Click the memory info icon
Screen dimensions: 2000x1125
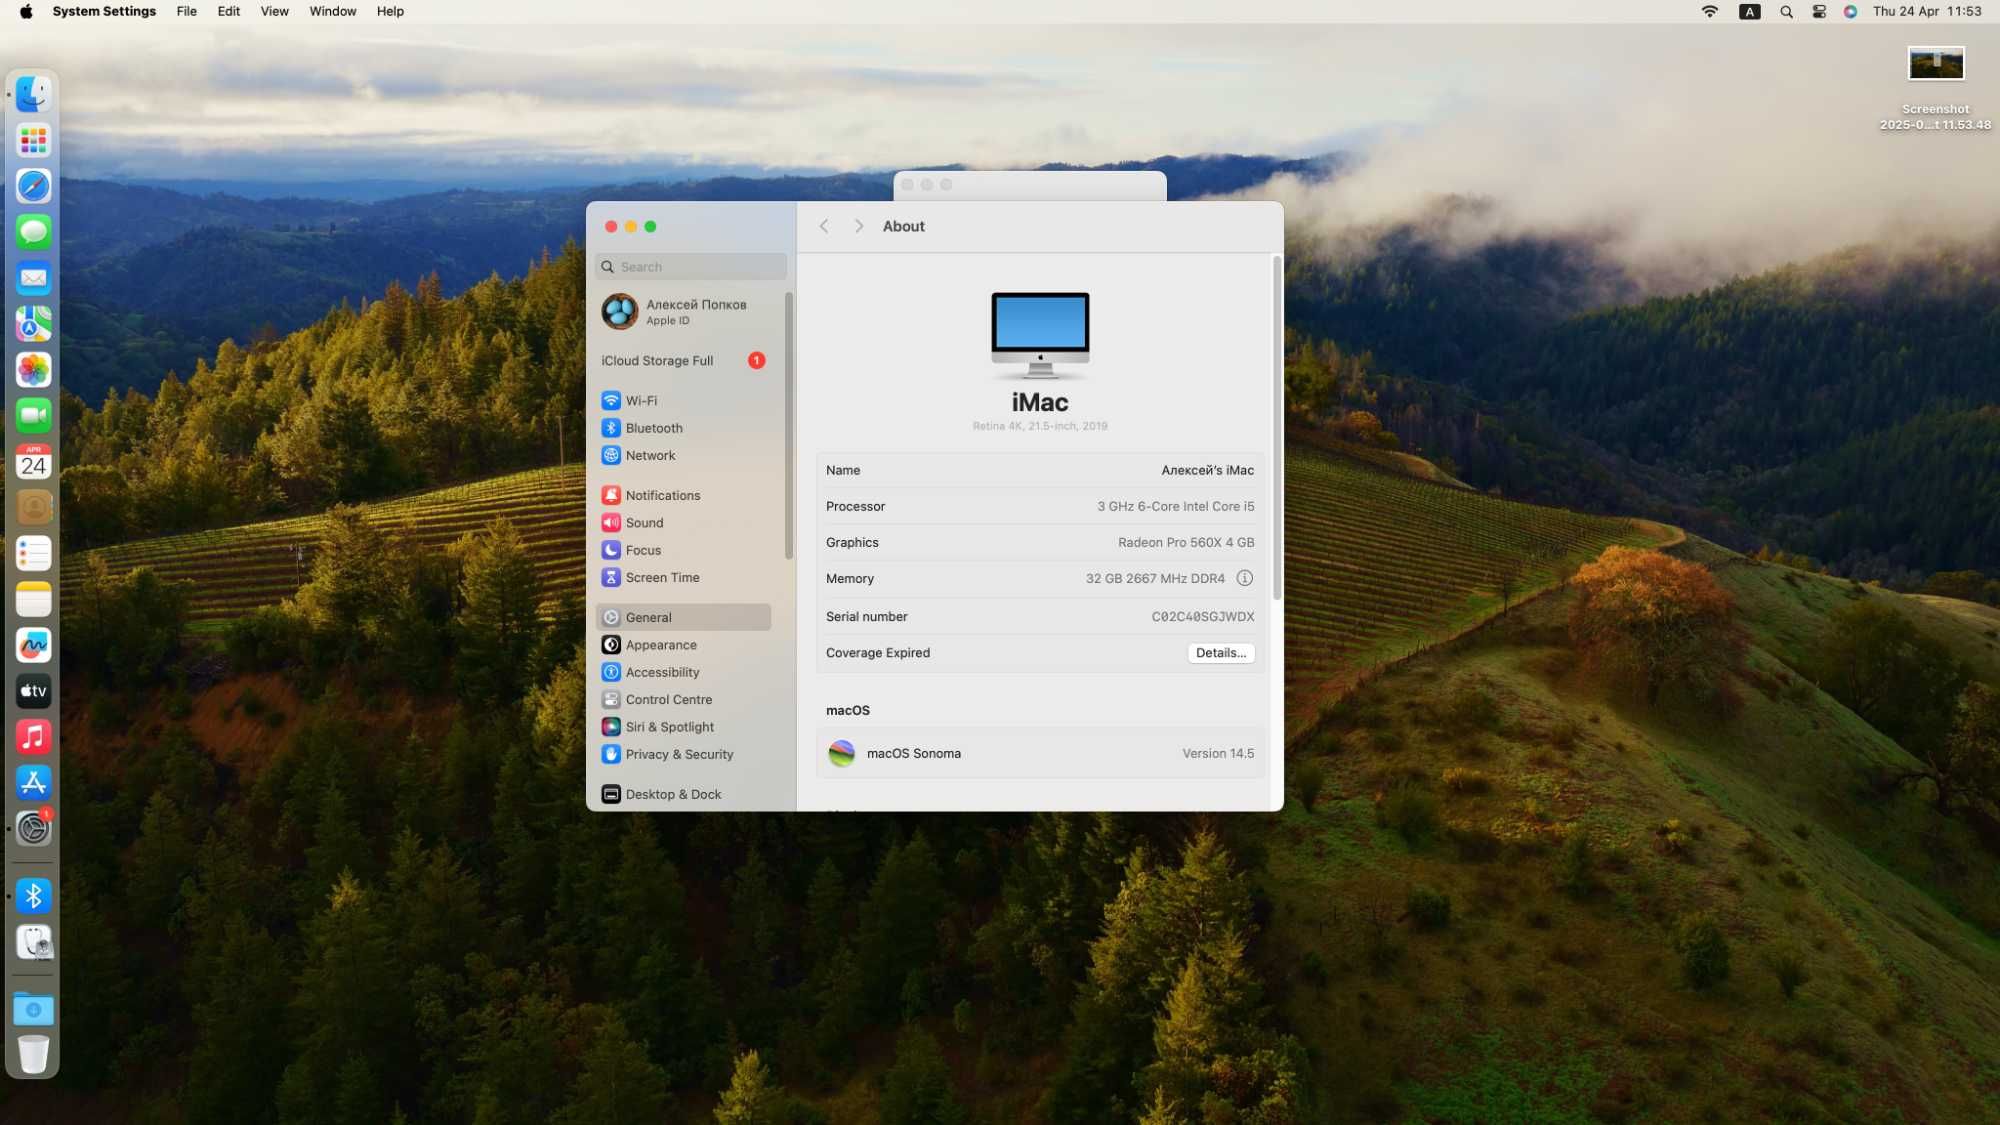(x=1244, y=579)
